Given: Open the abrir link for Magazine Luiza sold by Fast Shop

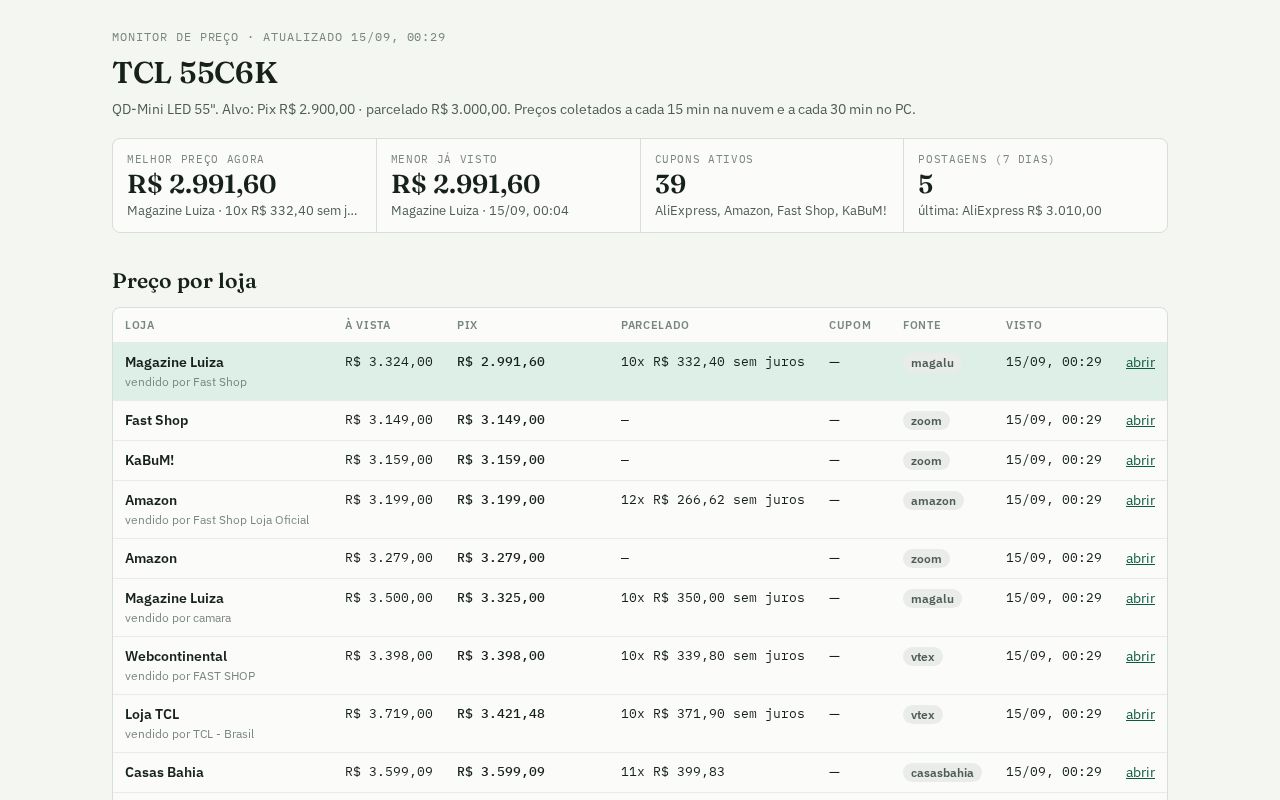Looking at the screenshot, I should coord(1140,362).
